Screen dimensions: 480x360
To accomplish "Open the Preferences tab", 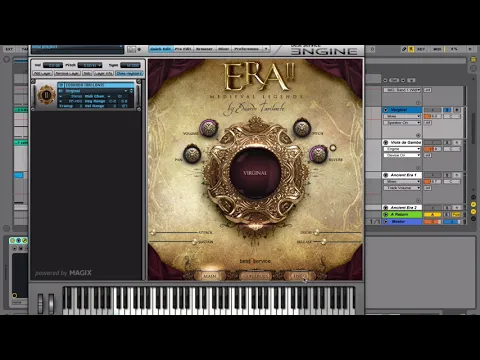I will pyautogui.click(x=246, y=49).
